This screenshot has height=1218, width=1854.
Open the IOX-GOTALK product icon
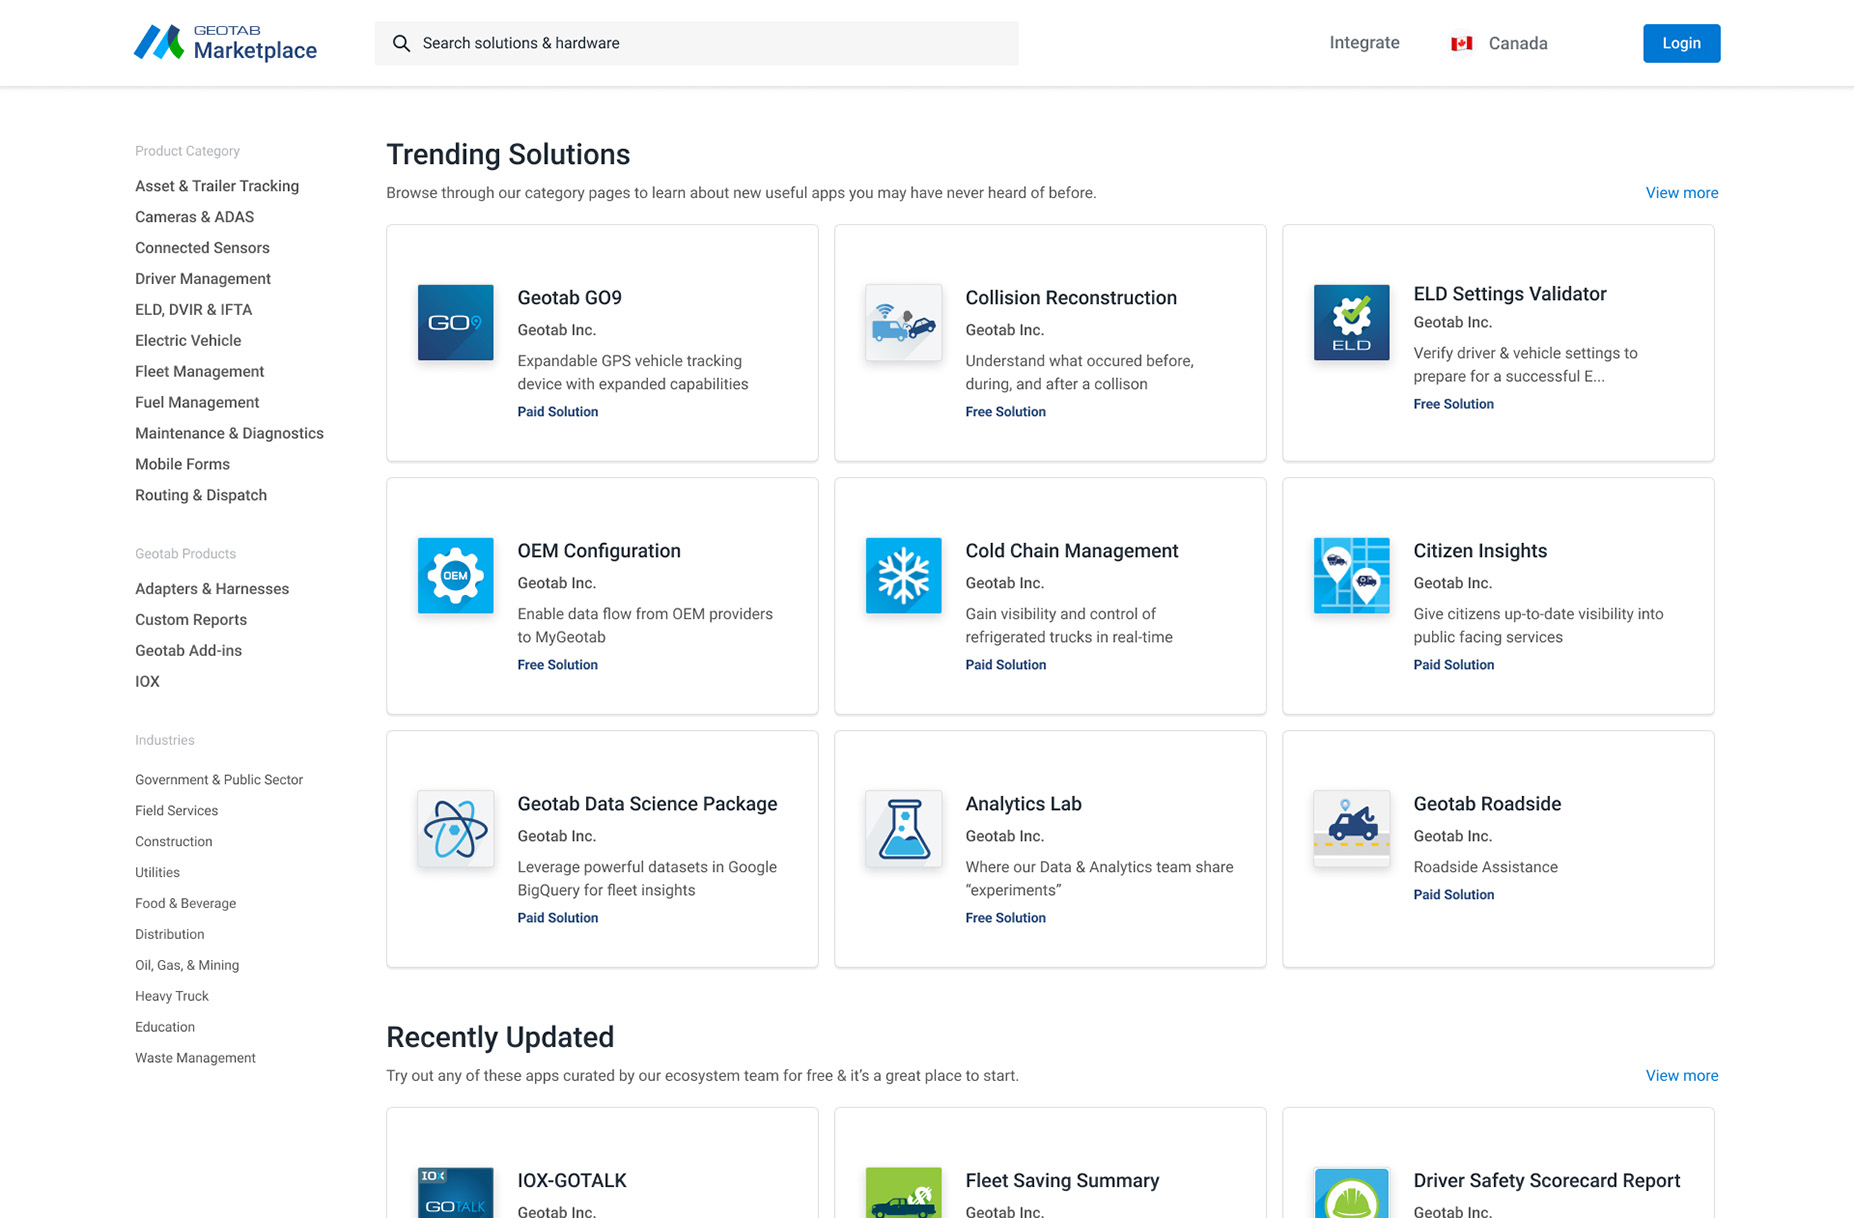coord(455,1193)
